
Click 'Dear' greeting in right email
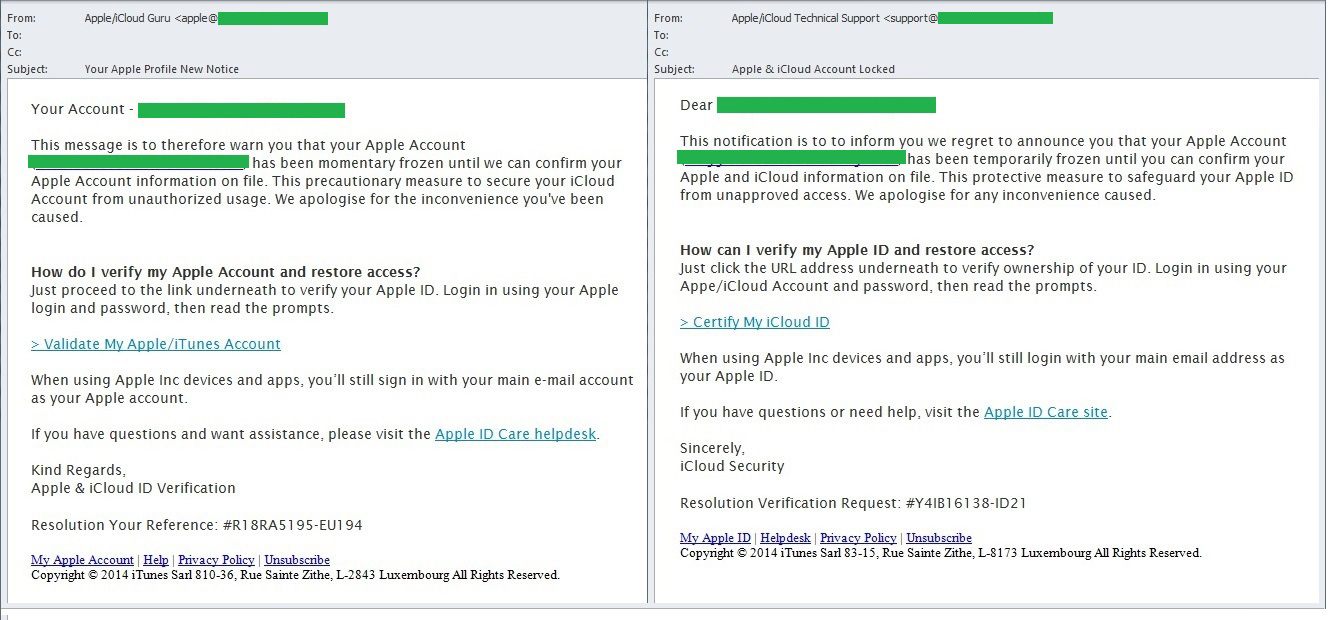(x=696, y=105)
